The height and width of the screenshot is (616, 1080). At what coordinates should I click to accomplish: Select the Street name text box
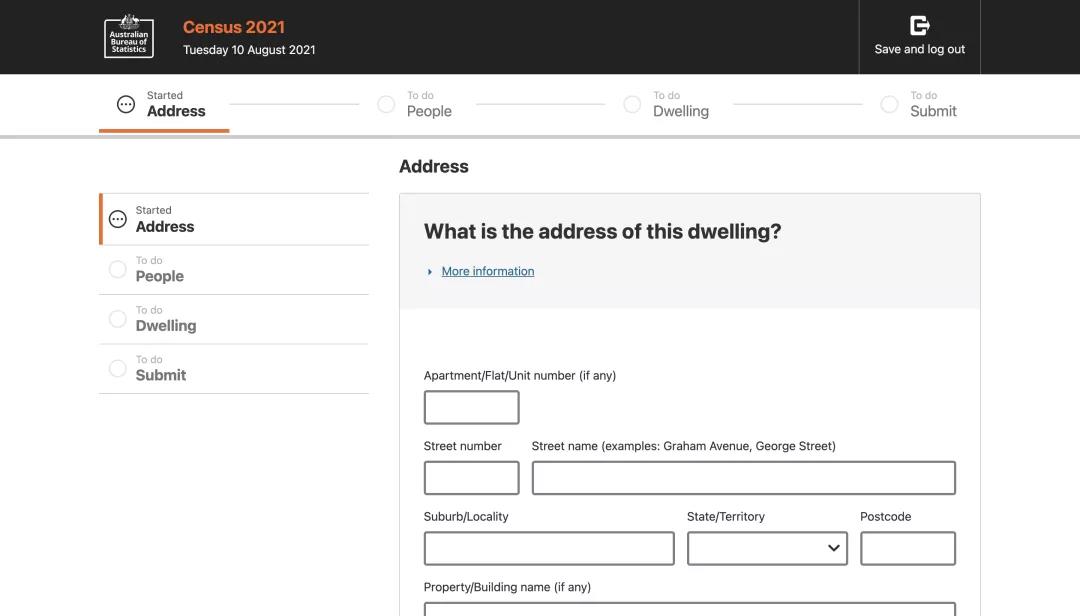[x=743, y=478]
